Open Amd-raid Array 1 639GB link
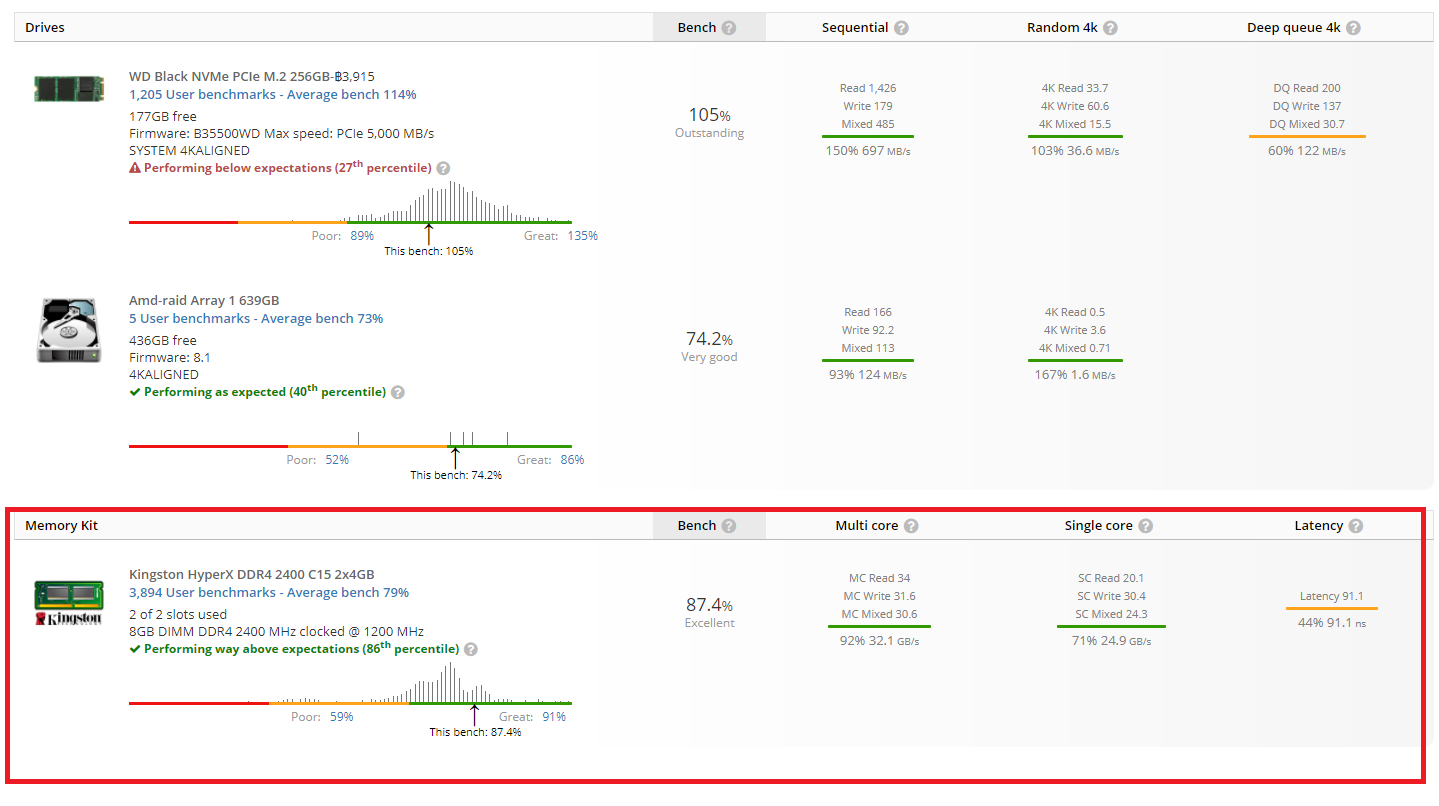The width and height of the screenshot is (1439, 806). pos(204,301)
